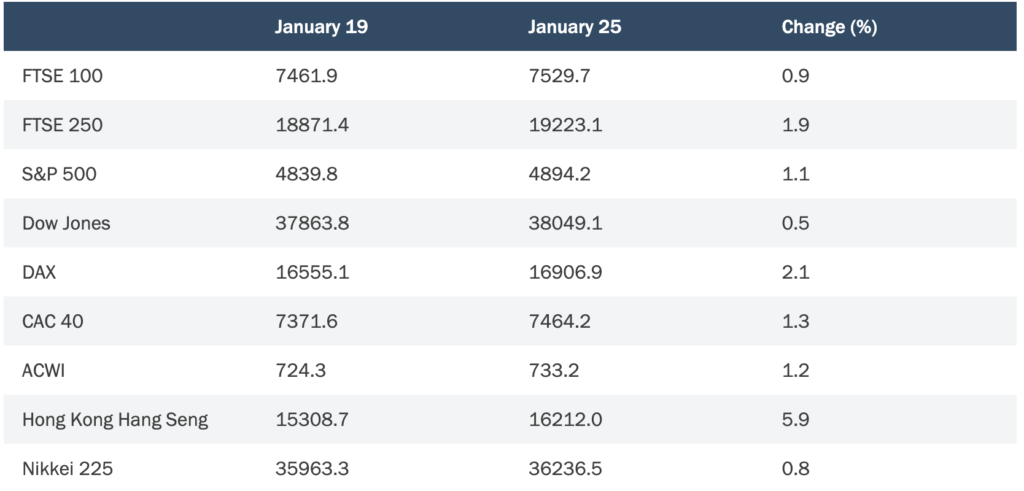Select the FTSE 100 row label
Screen dimensions: 1024x491
click(62, 76)
